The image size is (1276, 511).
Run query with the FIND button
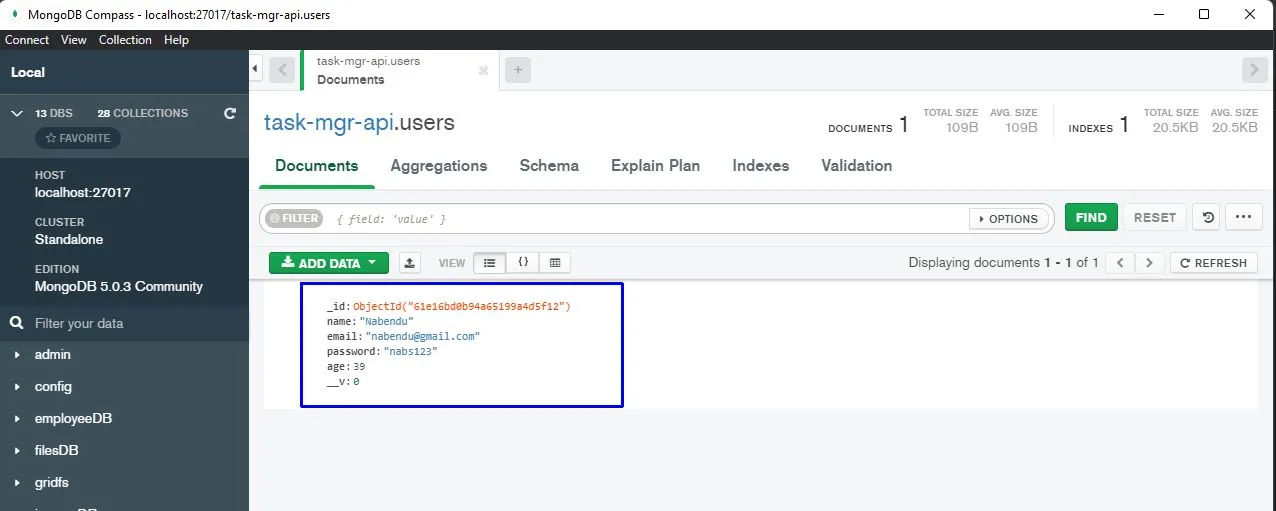(x=1091, y=217)
